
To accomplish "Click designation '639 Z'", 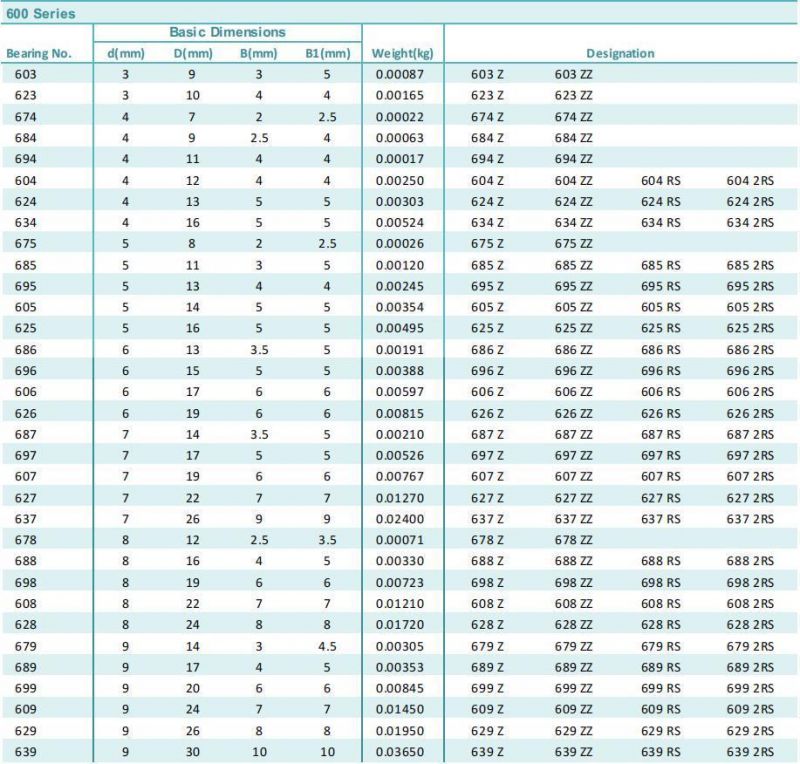I will pos(487,752).
